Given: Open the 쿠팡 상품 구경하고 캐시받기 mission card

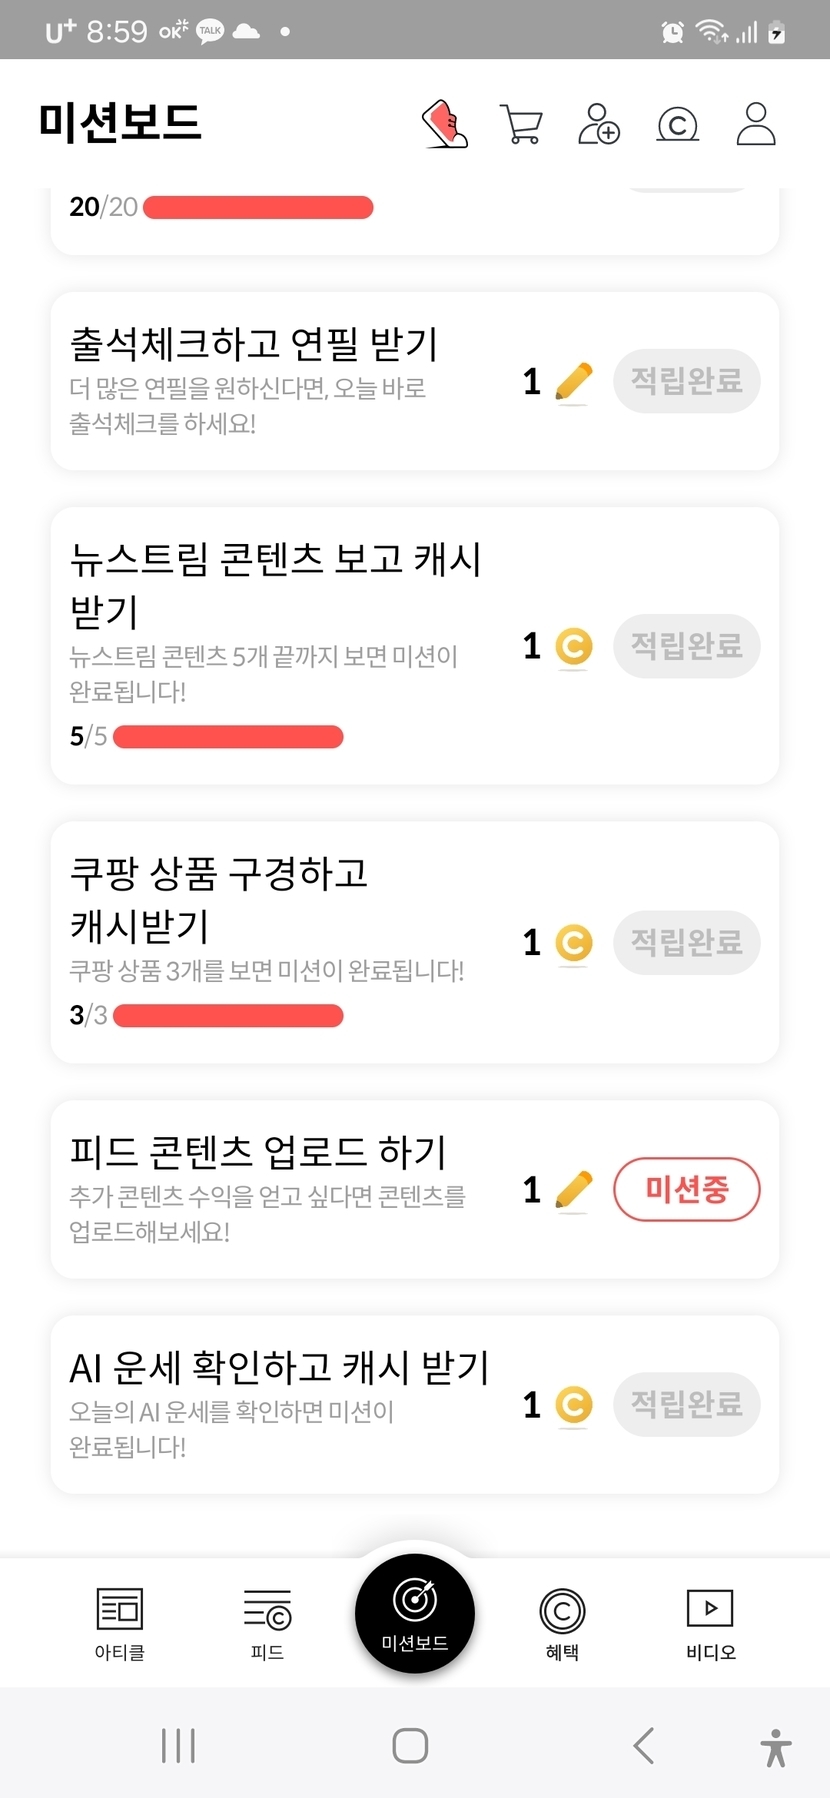Looking at the screenshot, I should [270, 900].
